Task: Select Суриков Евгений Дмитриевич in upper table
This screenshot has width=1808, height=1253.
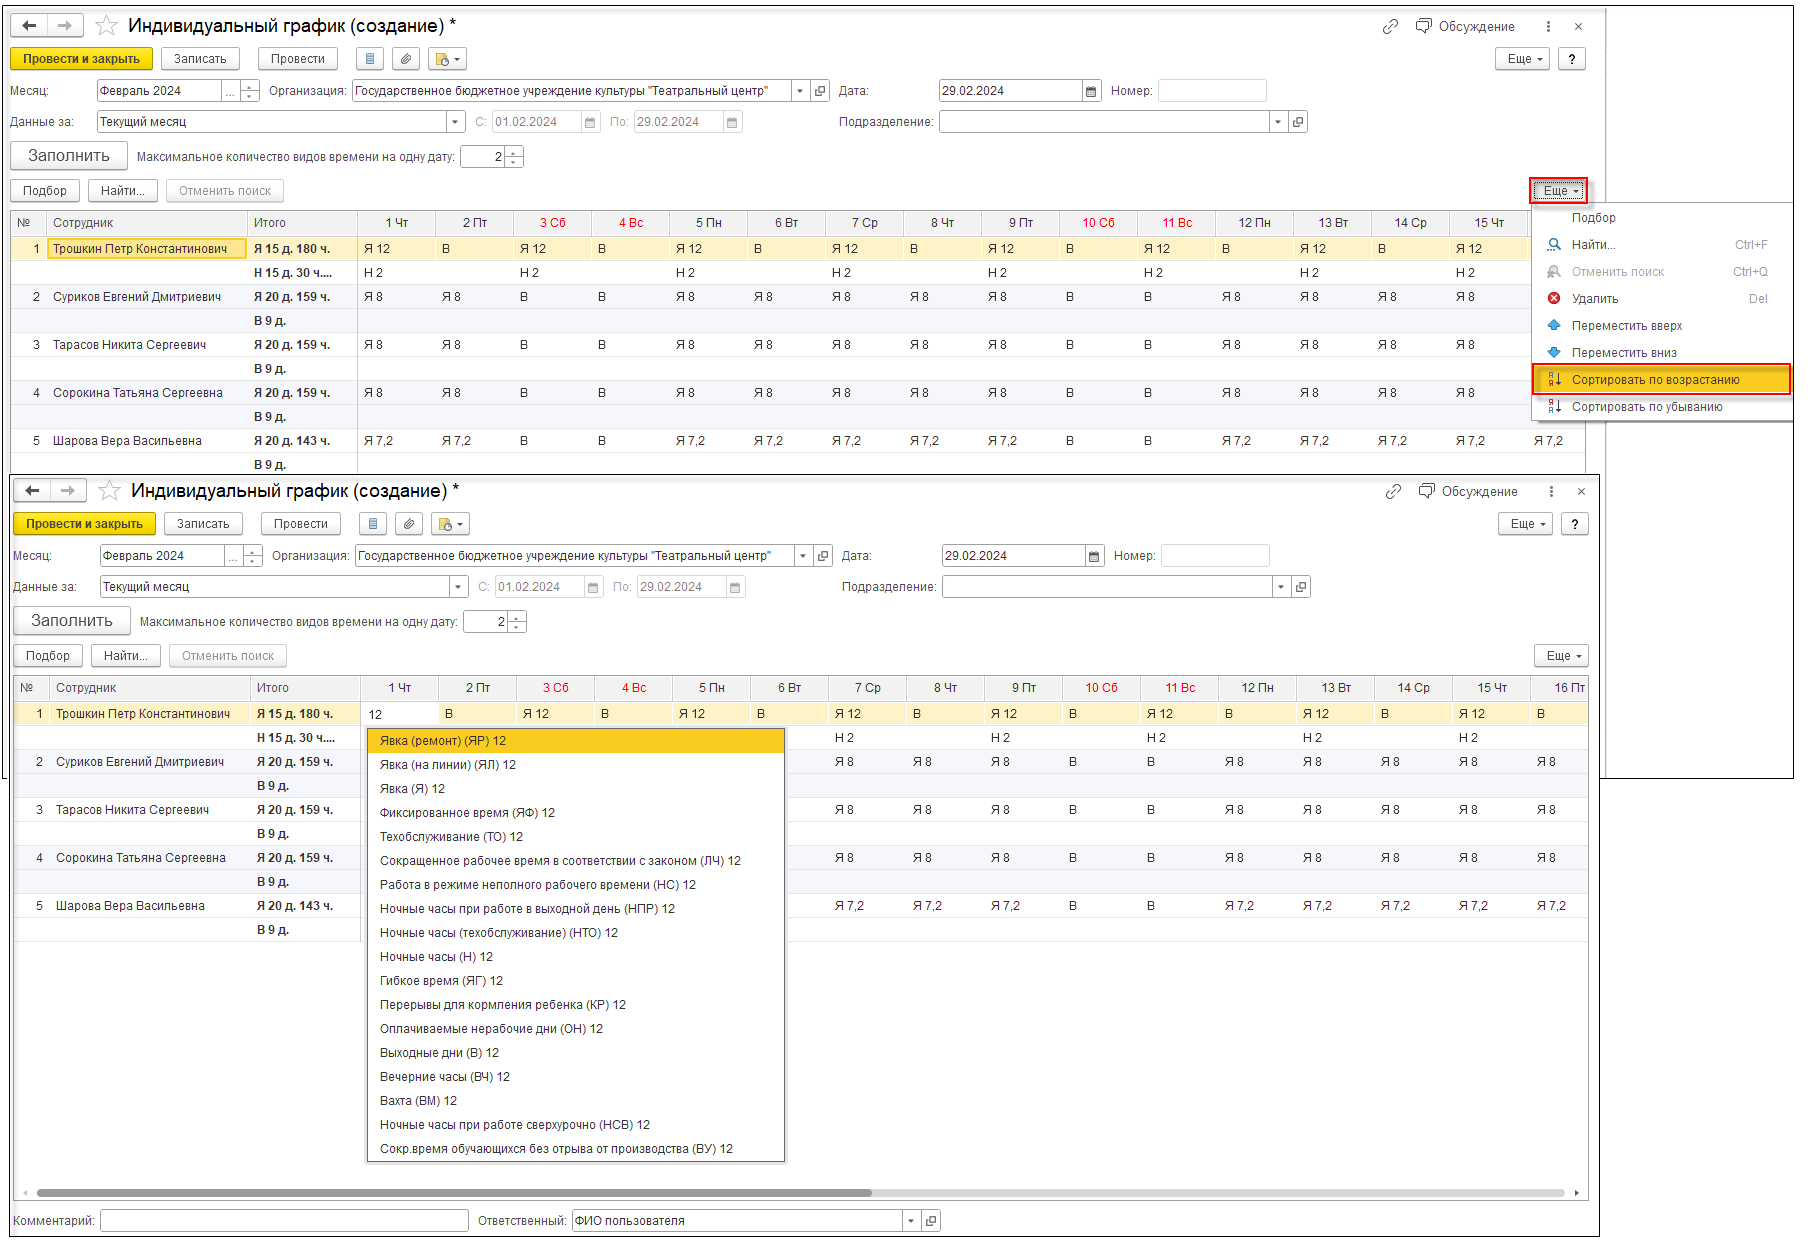Action: coord(137,297)
